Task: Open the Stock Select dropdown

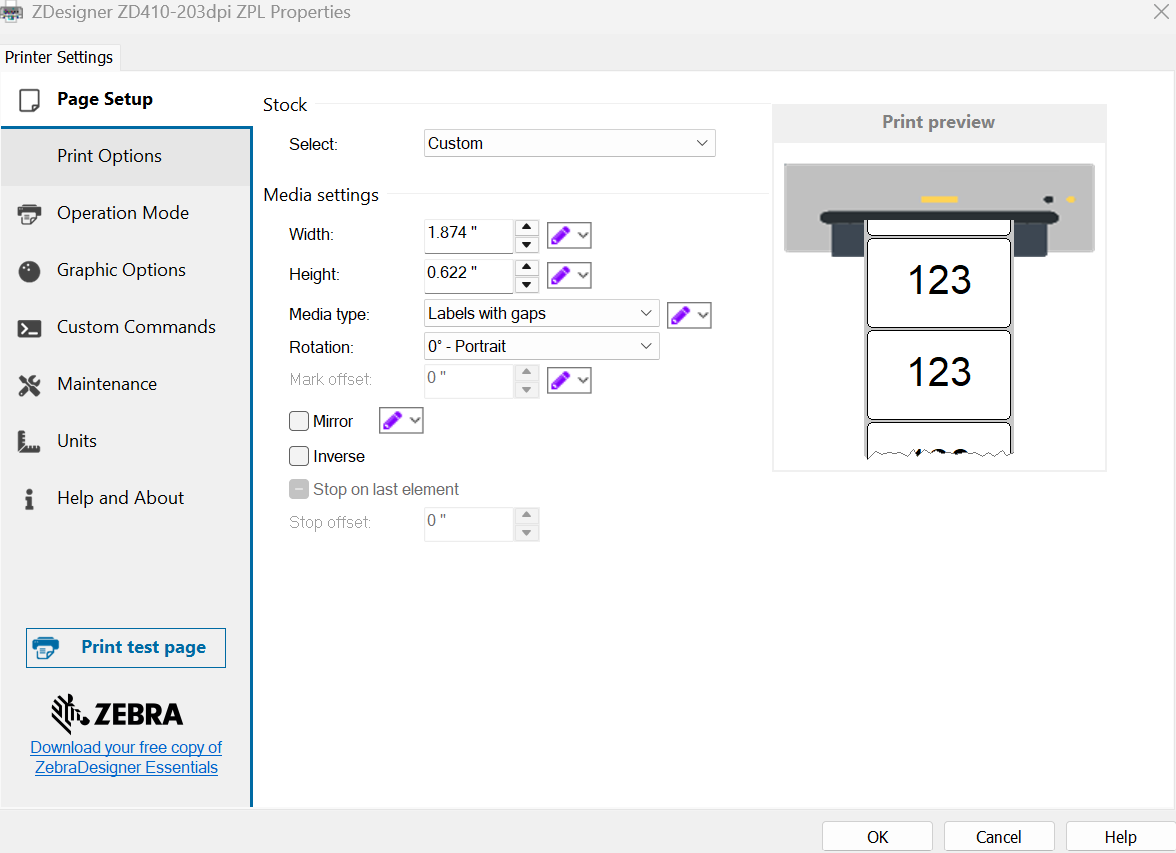Action: pyautogui.click(x=569, y=143)
